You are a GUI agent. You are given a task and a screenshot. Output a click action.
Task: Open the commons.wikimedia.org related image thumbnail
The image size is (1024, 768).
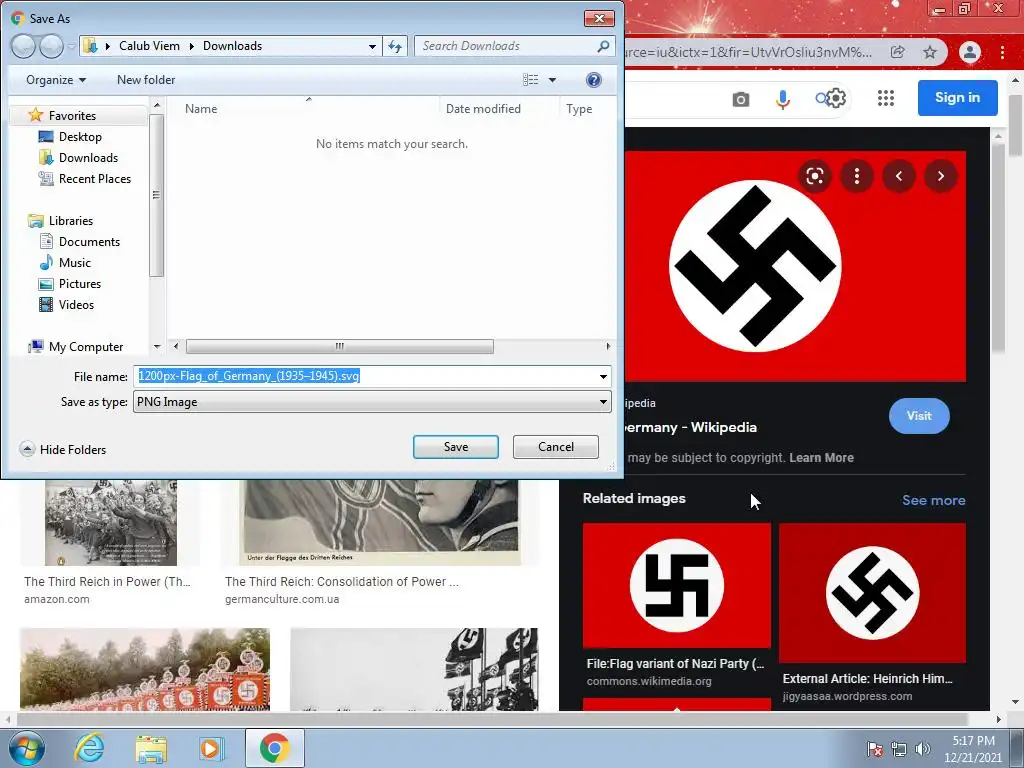coord(677,585)
